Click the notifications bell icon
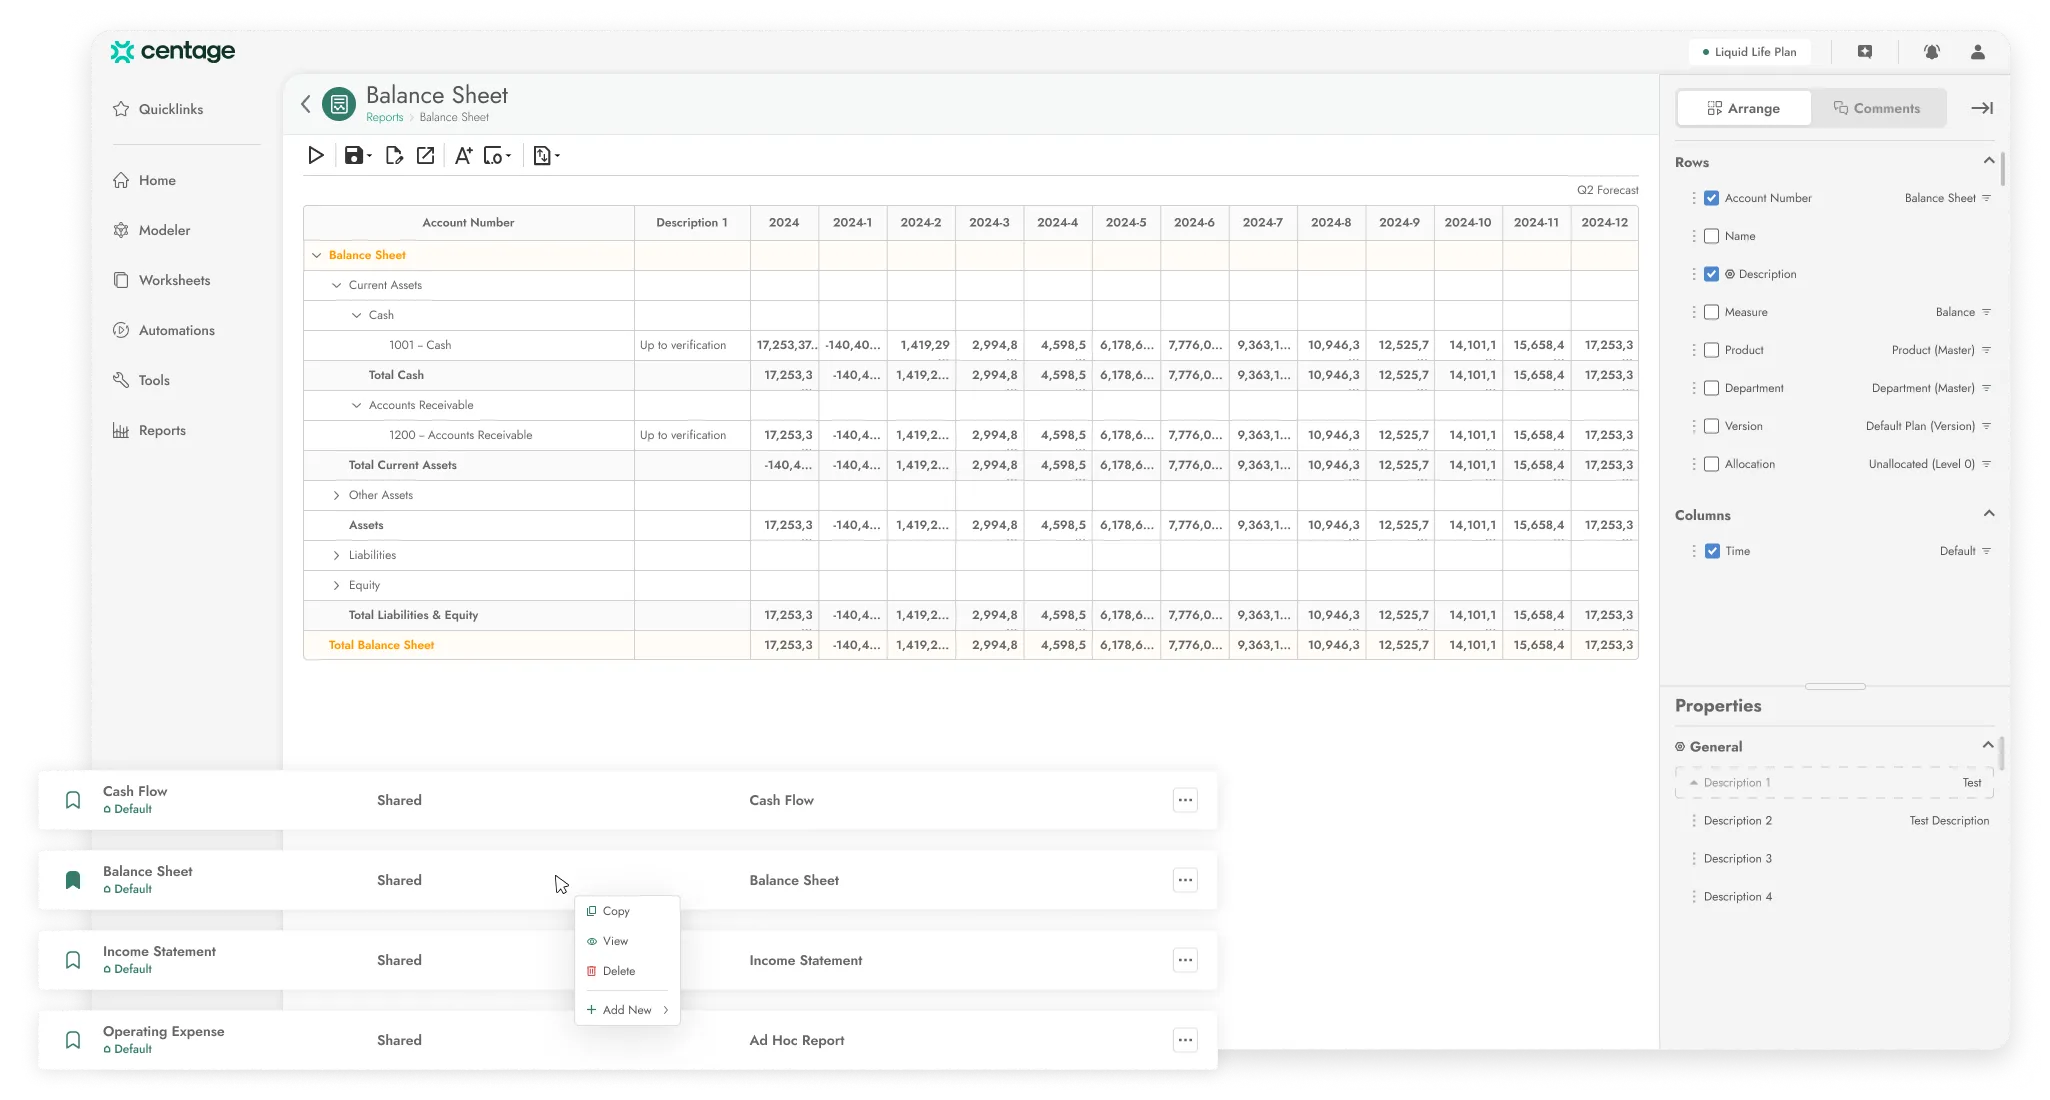 click(x=1931, y=52)
